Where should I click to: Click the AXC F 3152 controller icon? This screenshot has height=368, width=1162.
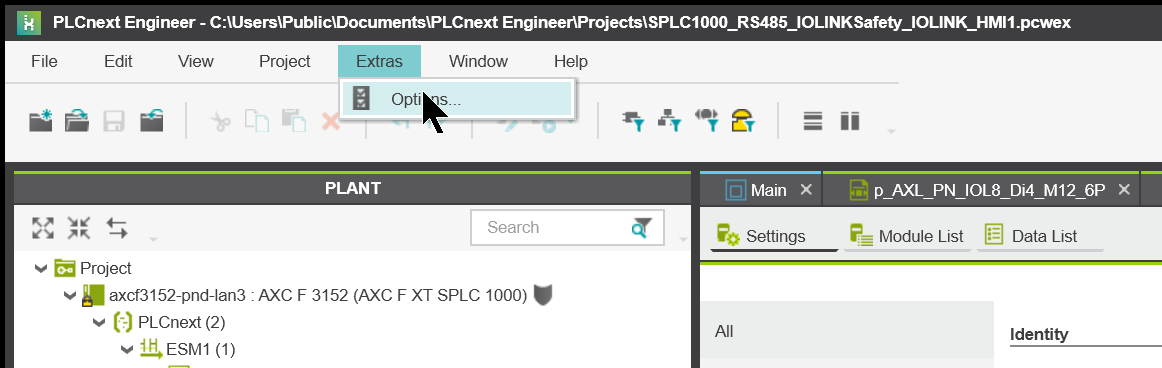click(93, 295)
